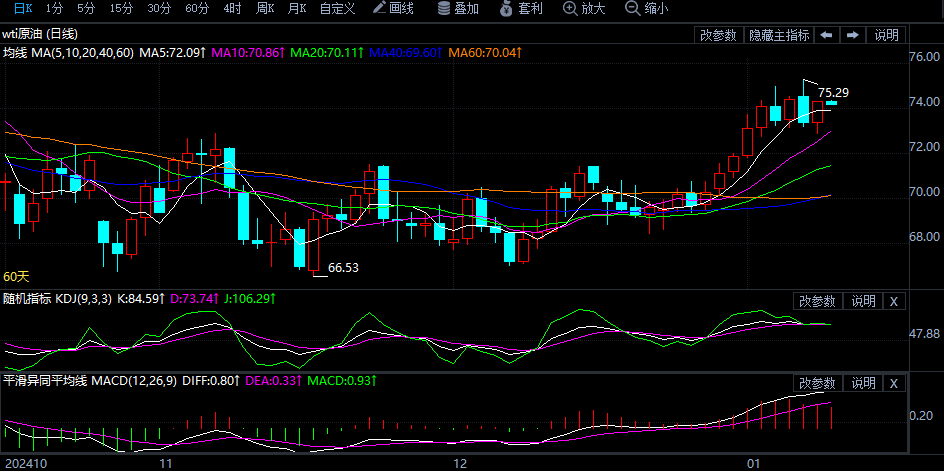Click the left arrow chart navigation button

(827, 35)
